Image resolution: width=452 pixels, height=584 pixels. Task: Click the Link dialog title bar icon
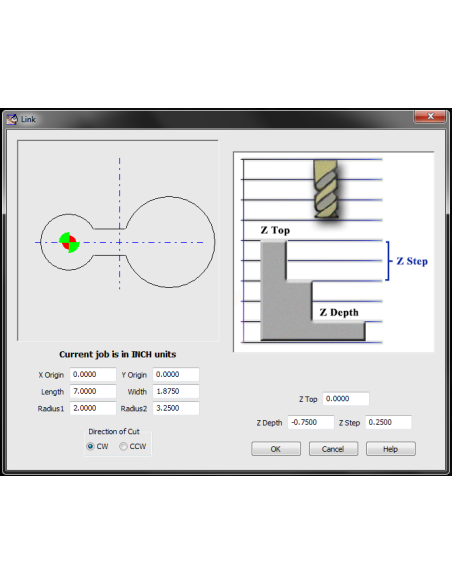(x=12, y=119)
